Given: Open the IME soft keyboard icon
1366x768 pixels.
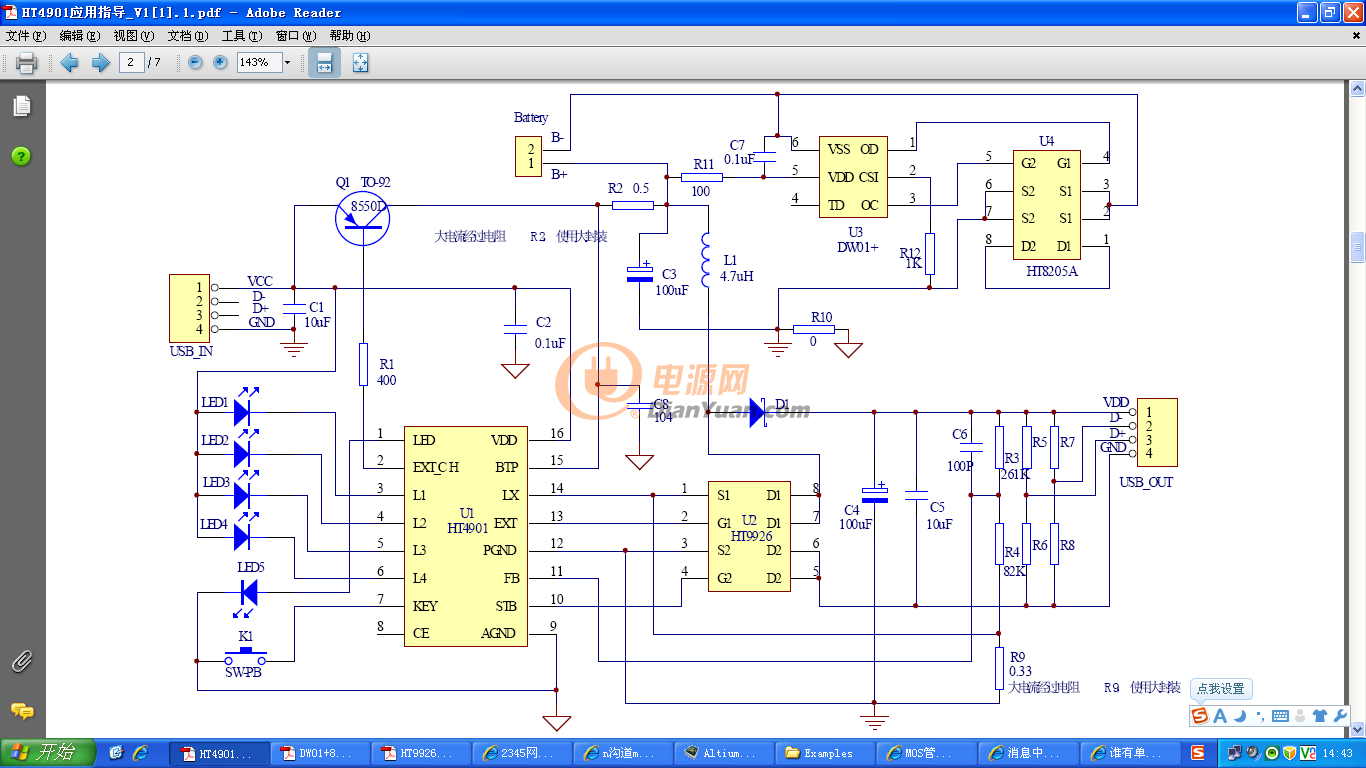Looking at the screenshot, I should point(1280,716).
